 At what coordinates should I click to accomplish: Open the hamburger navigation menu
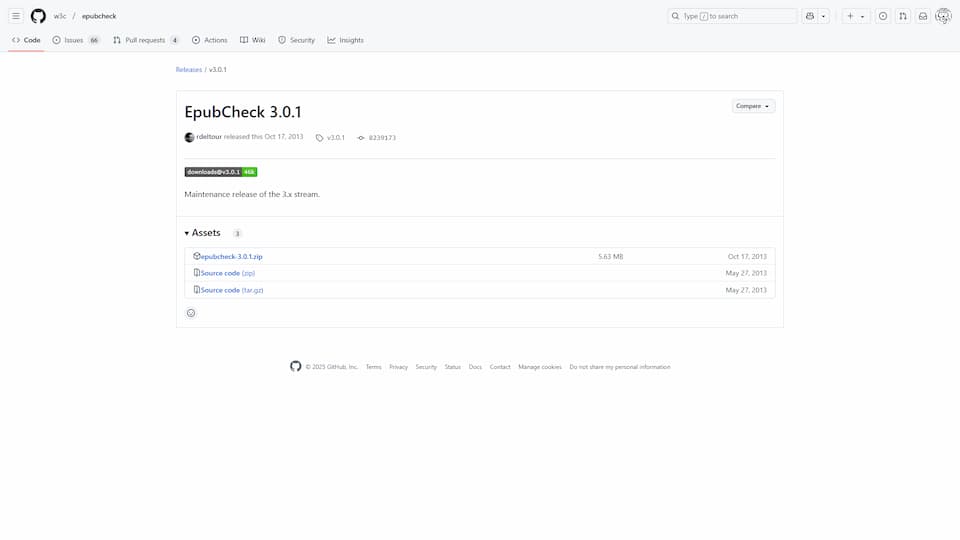pos(16,16)
